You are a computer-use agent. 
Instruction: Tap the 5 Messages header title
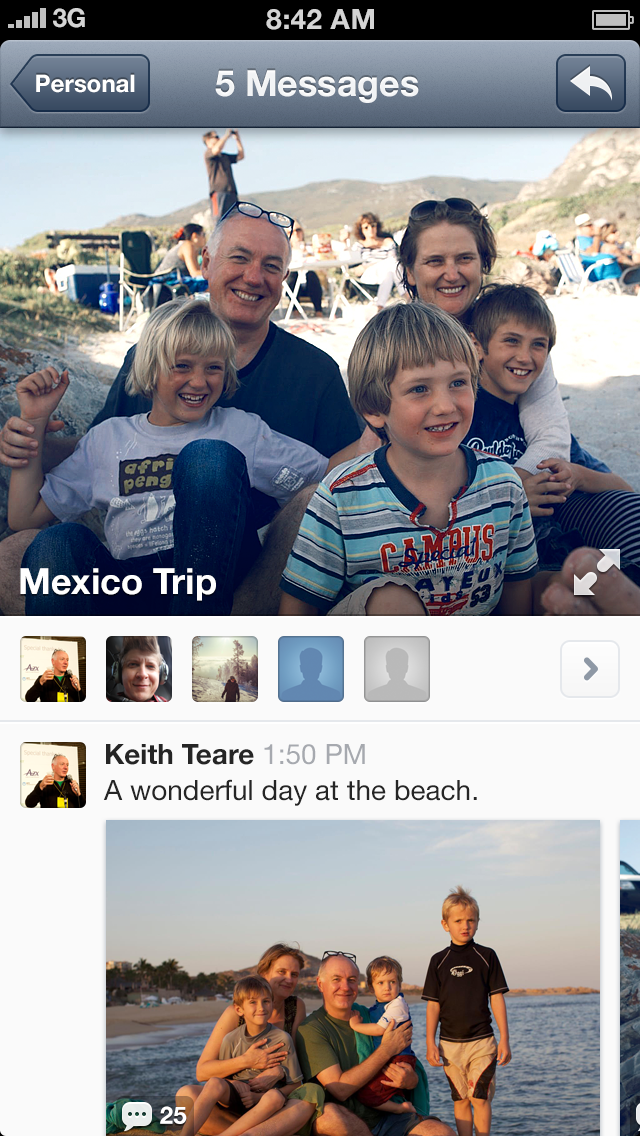point(317,84)
